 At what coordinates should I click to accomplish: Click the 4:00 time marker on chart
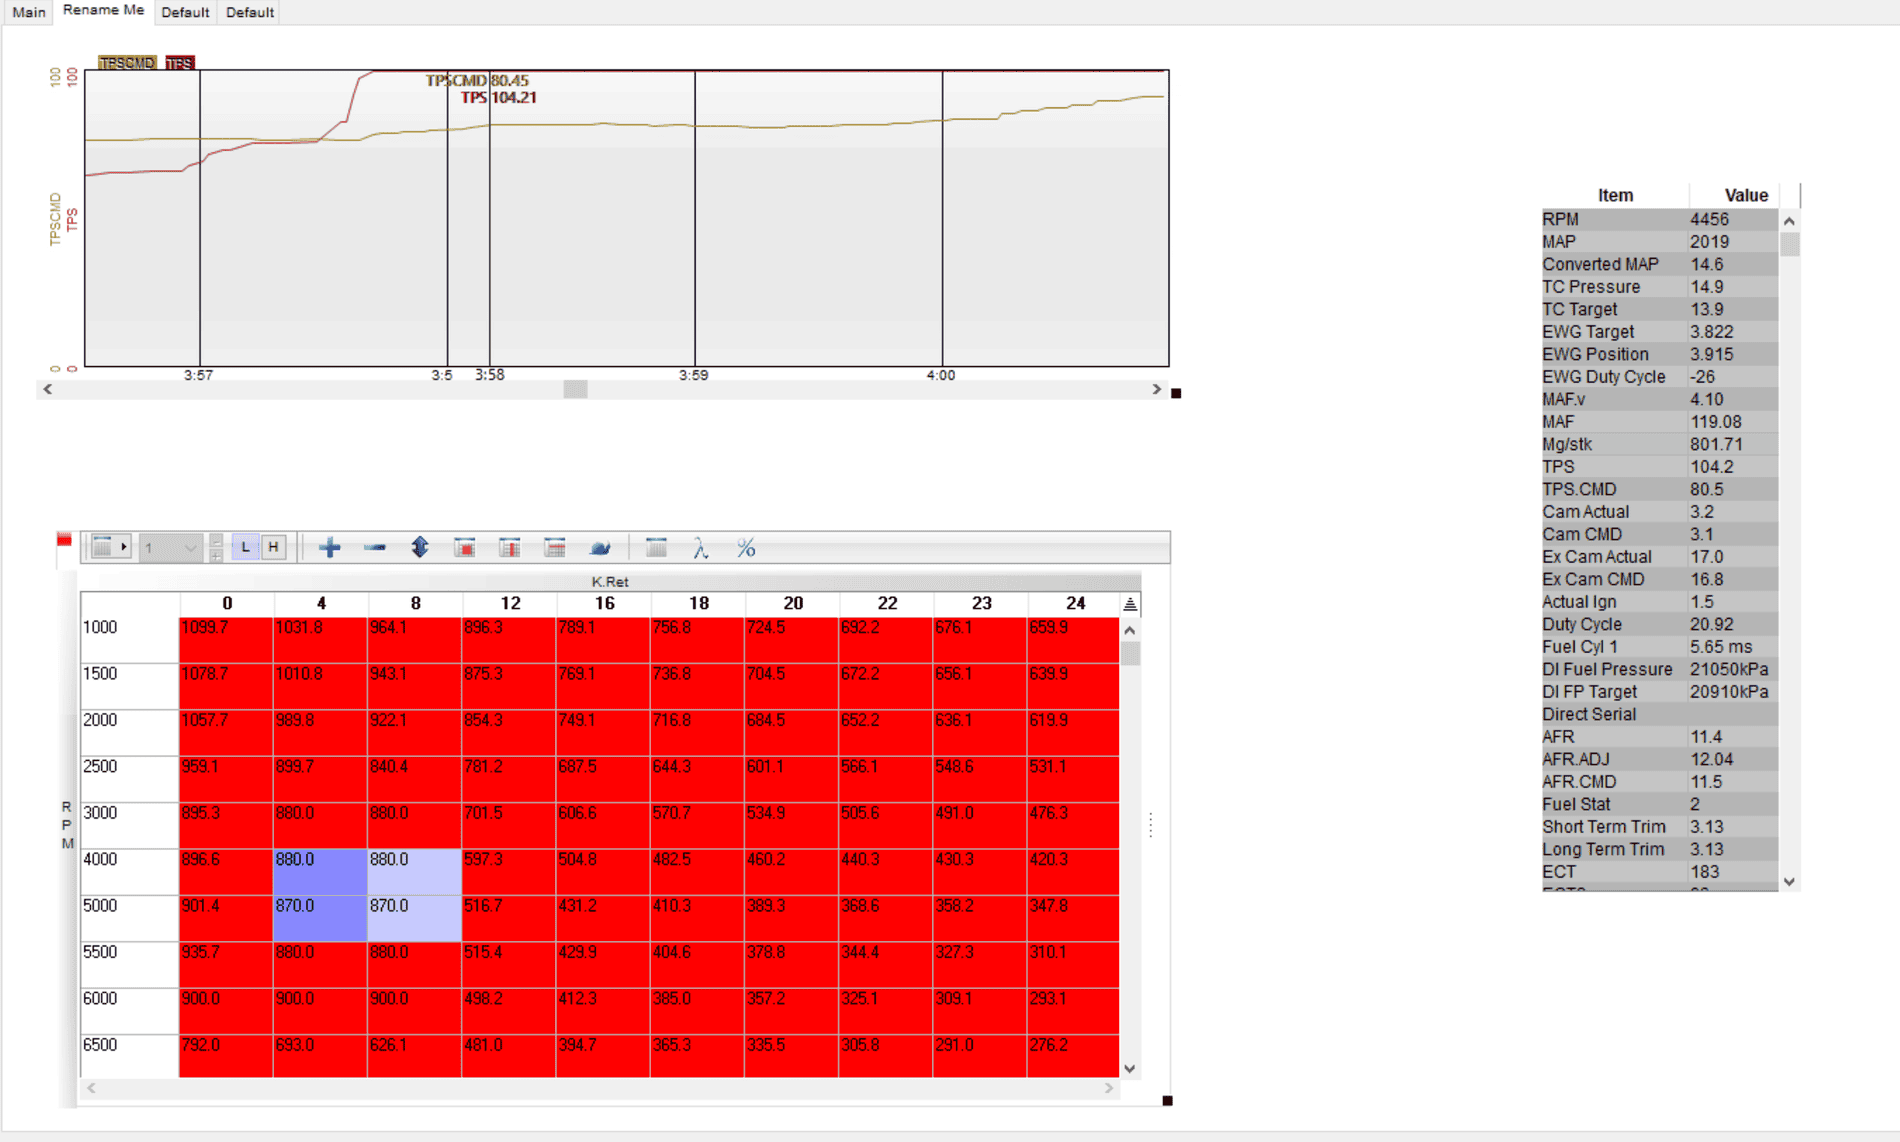point(941,375)
